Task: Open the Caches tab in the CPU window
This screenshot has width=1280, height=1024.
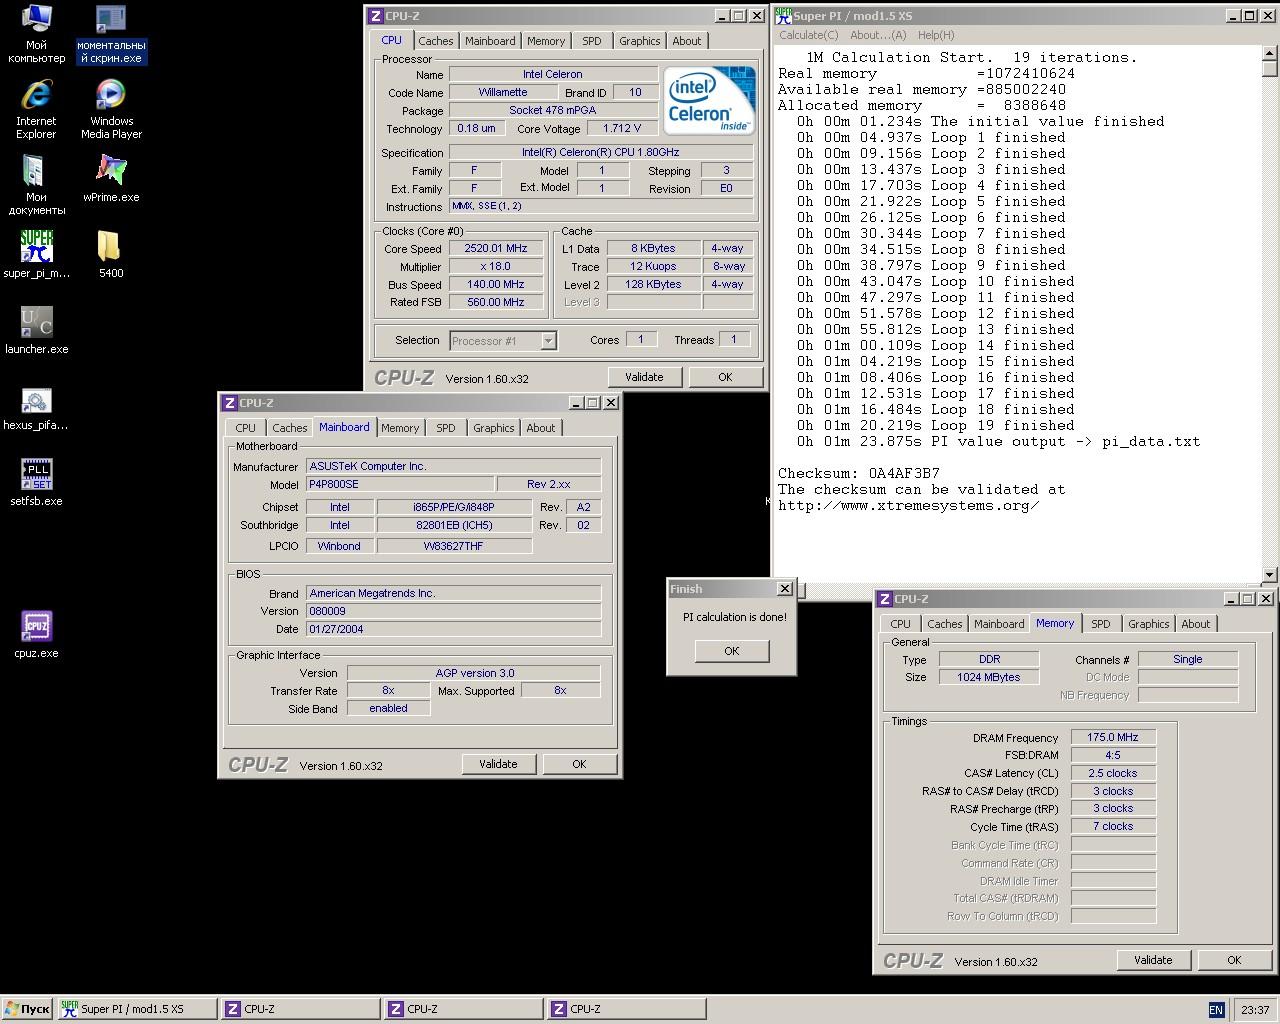Action: pos(435,41)
